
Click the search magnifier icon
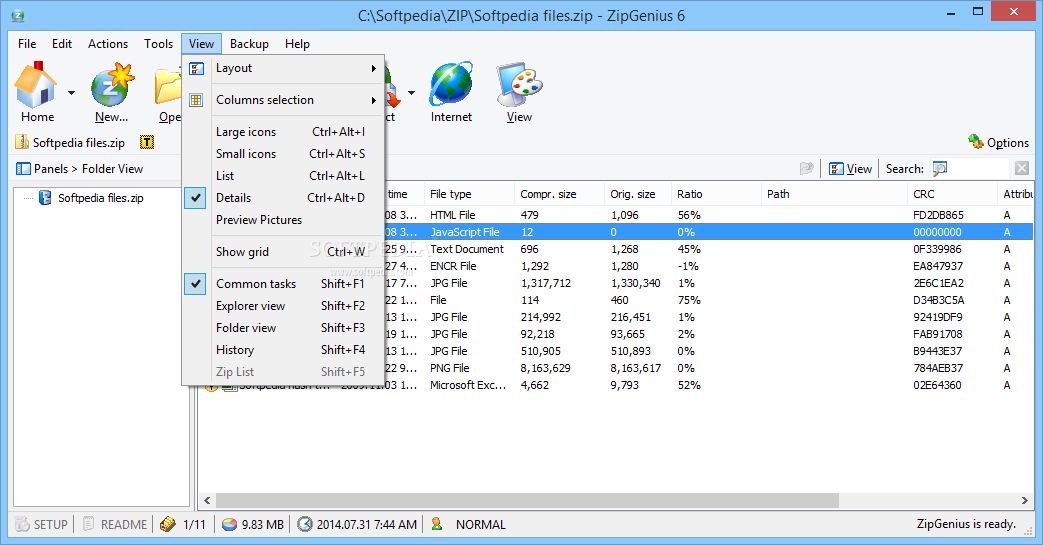point(940,168)
